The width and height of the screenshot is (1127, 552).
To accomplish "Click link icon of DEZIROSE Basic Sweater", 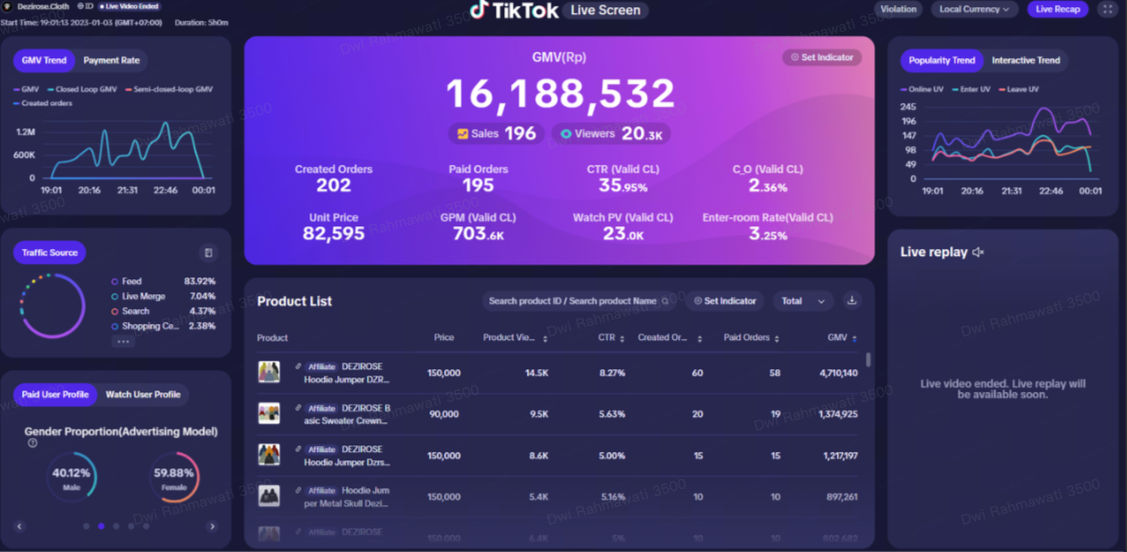I will click(298, 408).
